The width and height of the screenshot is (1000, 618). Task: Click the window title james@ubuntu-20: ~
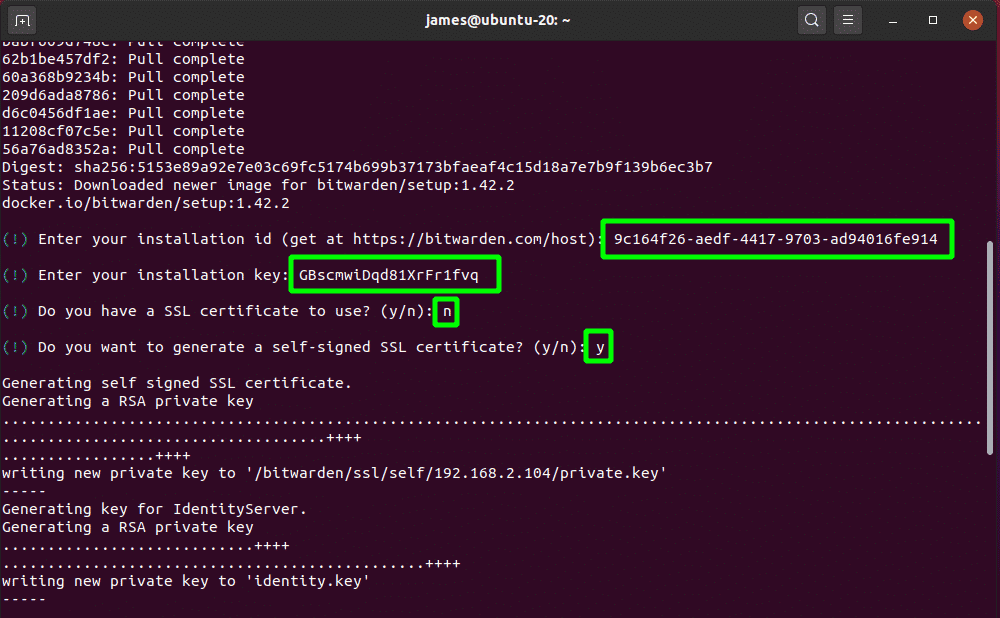pyautogui.click(x=497, y=20)
